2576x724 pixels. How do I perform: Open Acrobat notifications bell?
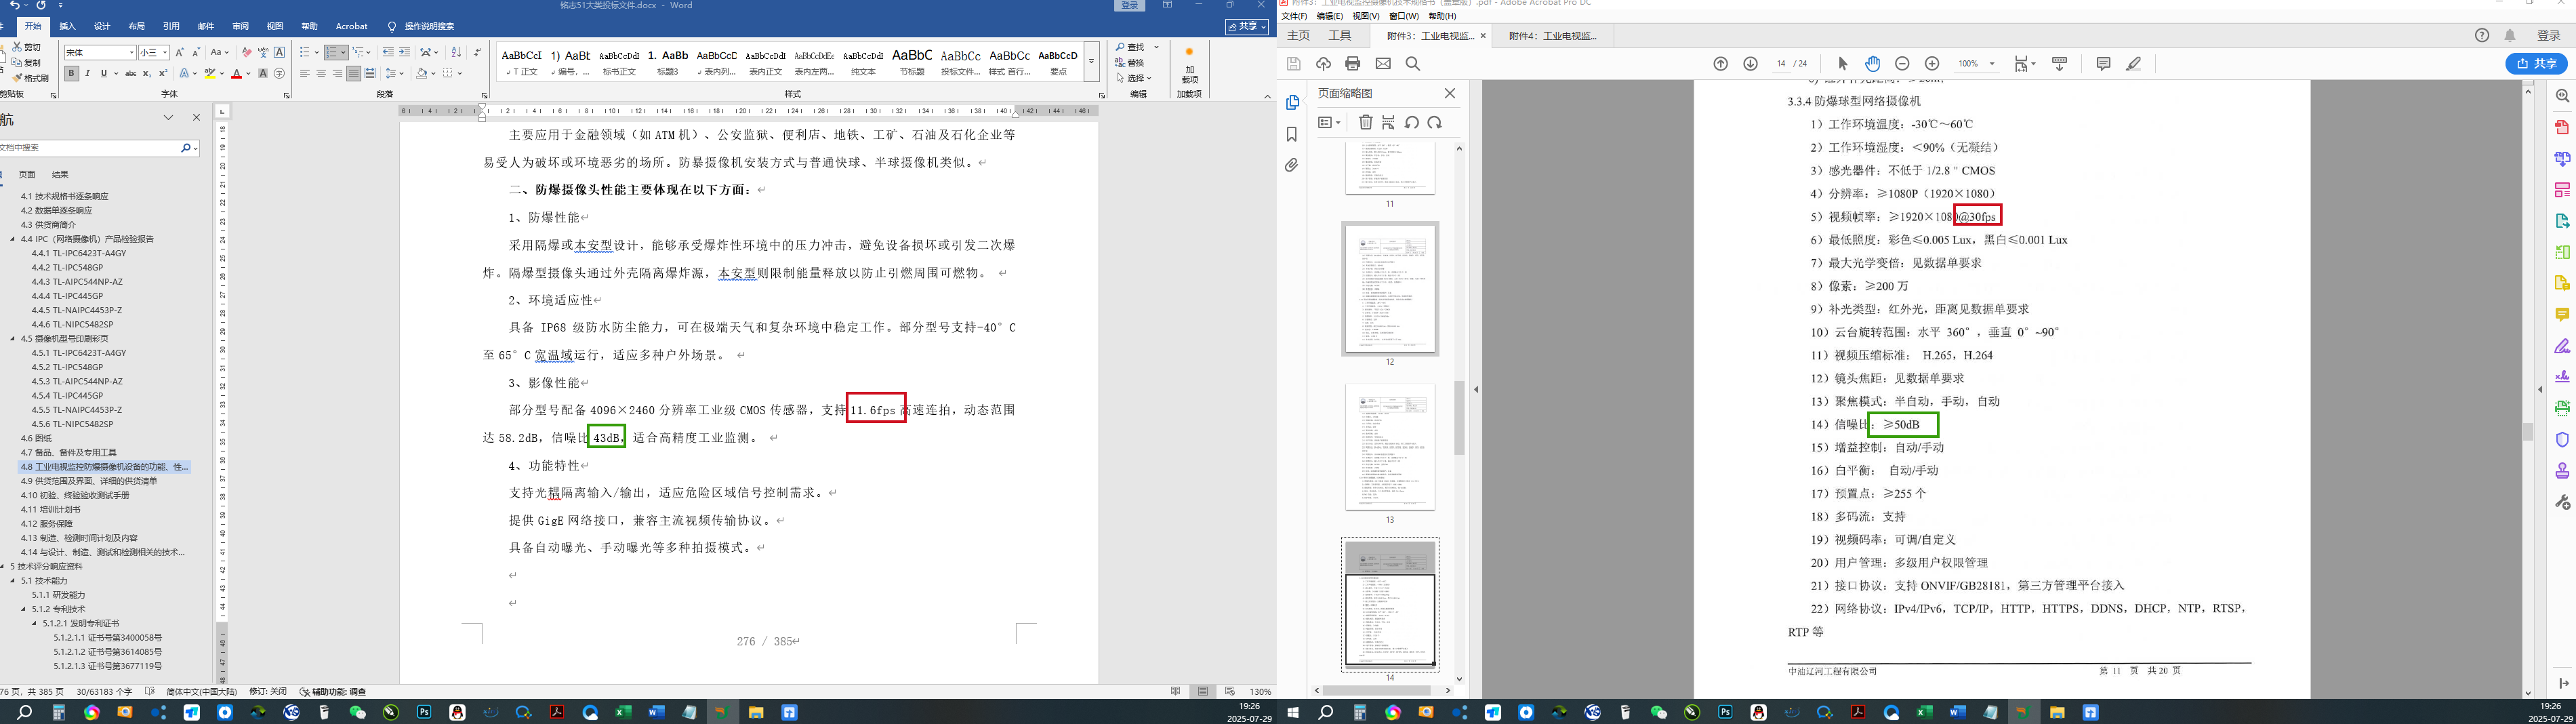tap(2510, 35)
